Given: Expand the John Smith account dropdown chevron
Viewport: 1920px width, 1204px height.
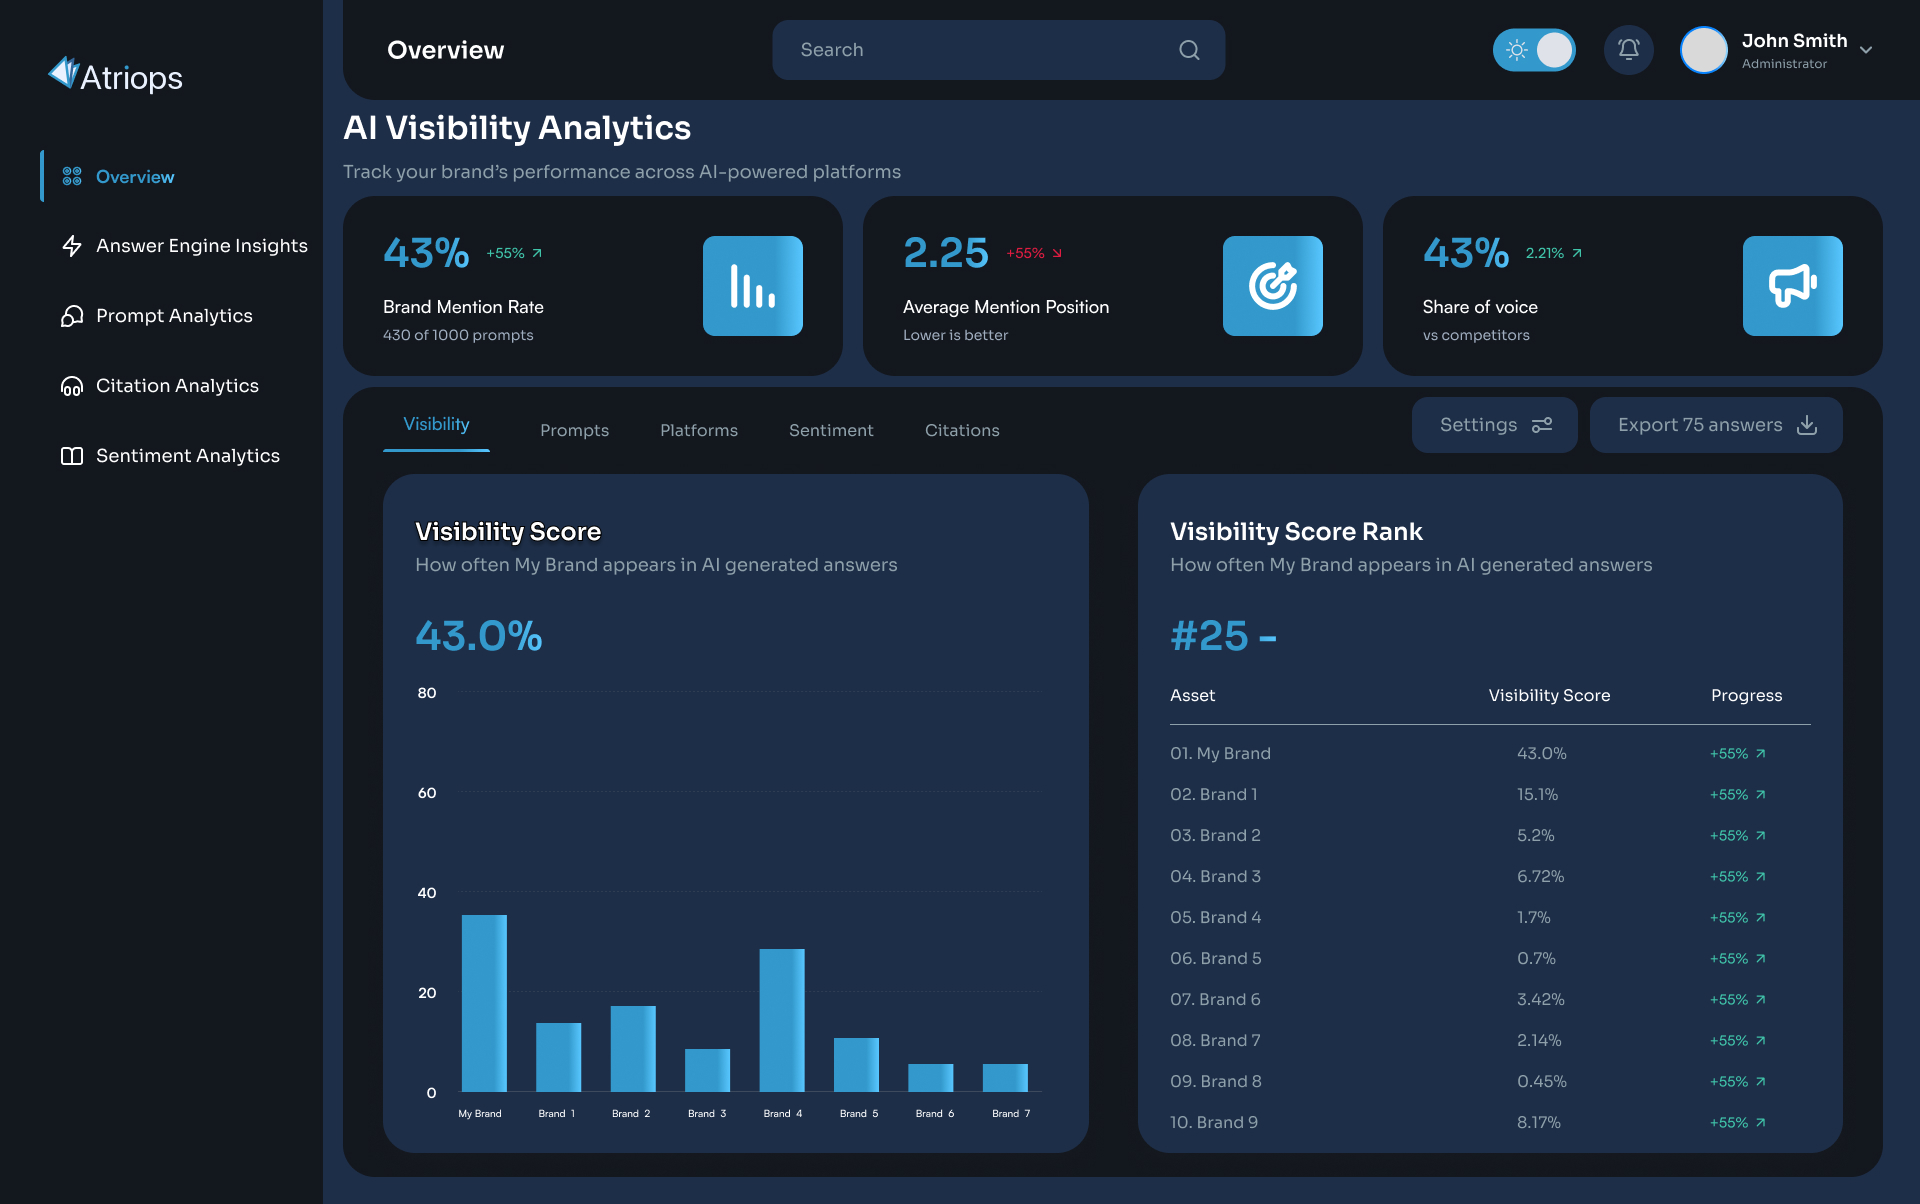Looking at the screenshot, I should [1866, 50].
